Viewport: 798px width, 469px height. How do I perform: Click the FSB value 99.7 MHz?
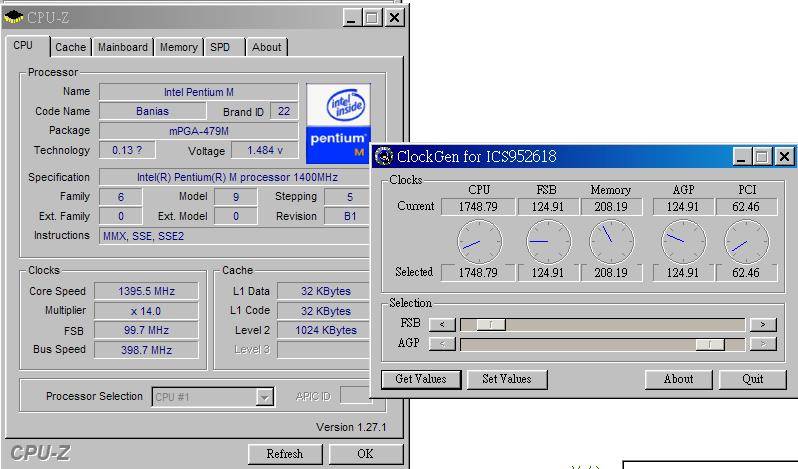click(147, 331)
